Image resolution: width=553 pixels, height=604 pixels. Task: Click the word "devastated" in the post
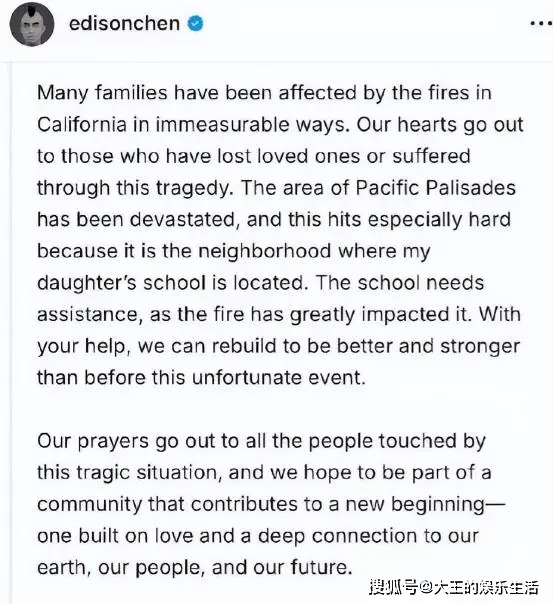point(182,220)
